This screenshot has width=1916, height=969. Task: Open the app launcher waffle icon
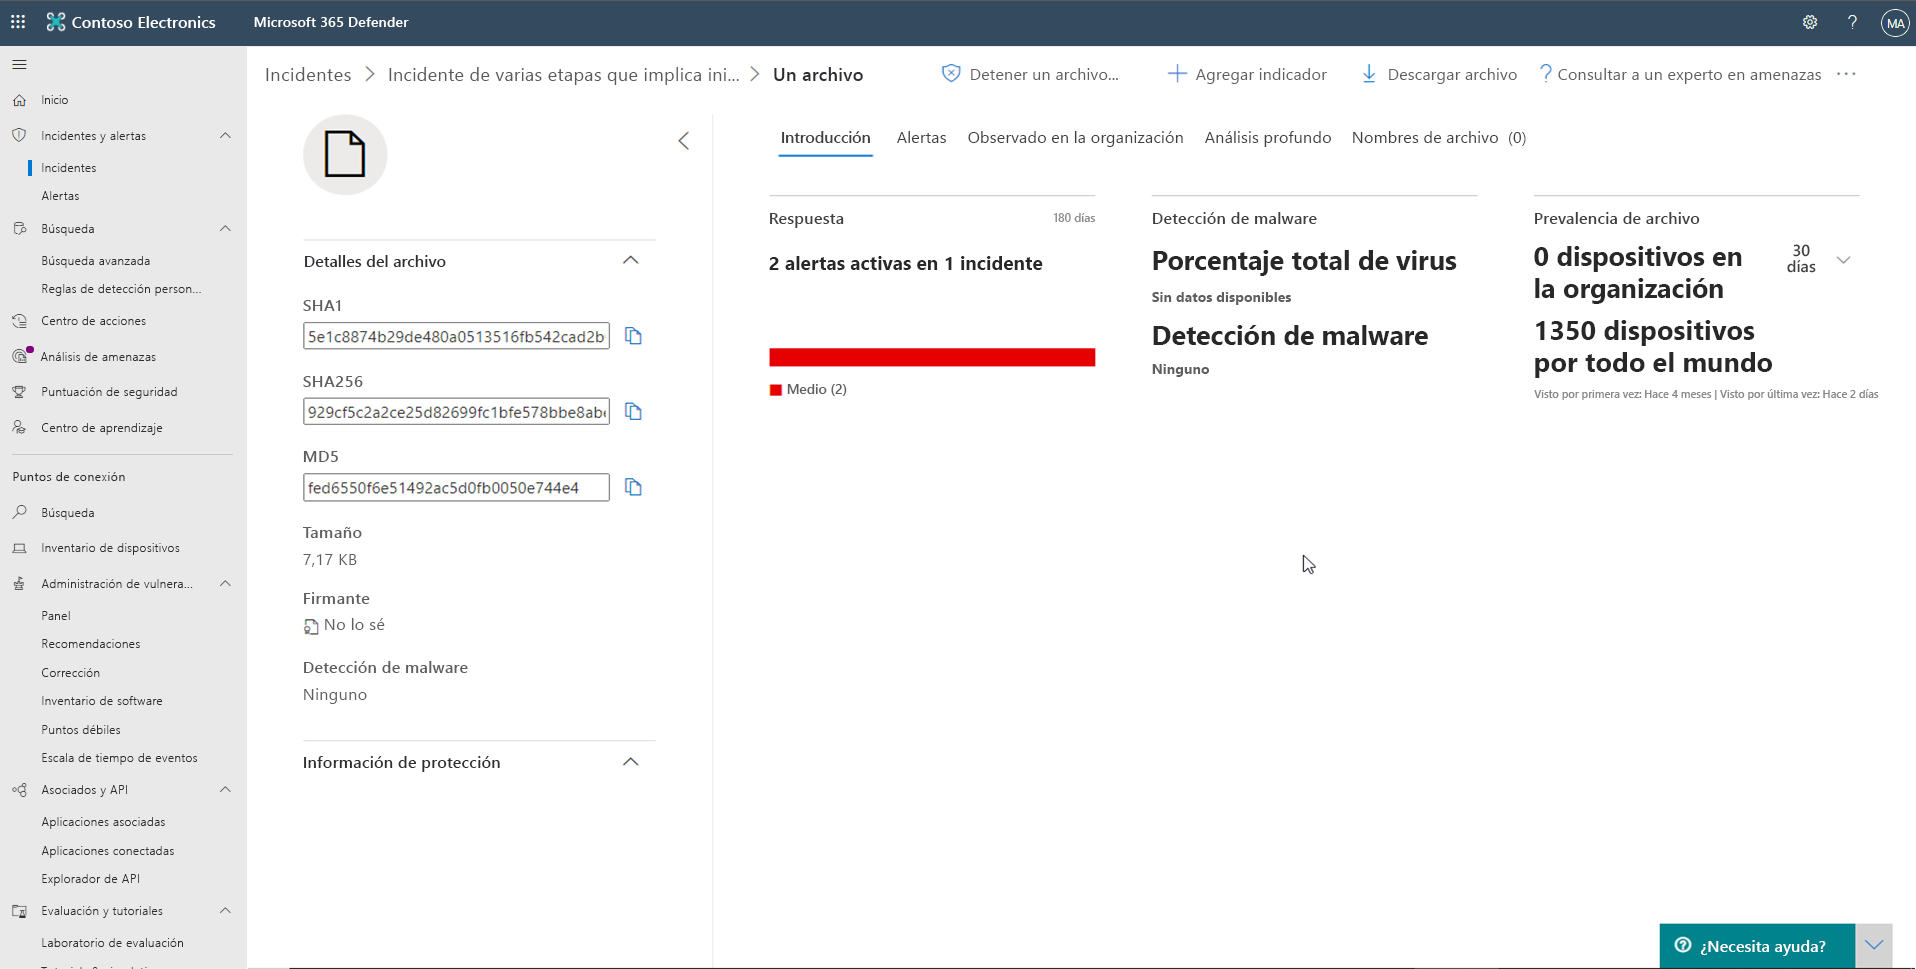click(x=18, y=21)
